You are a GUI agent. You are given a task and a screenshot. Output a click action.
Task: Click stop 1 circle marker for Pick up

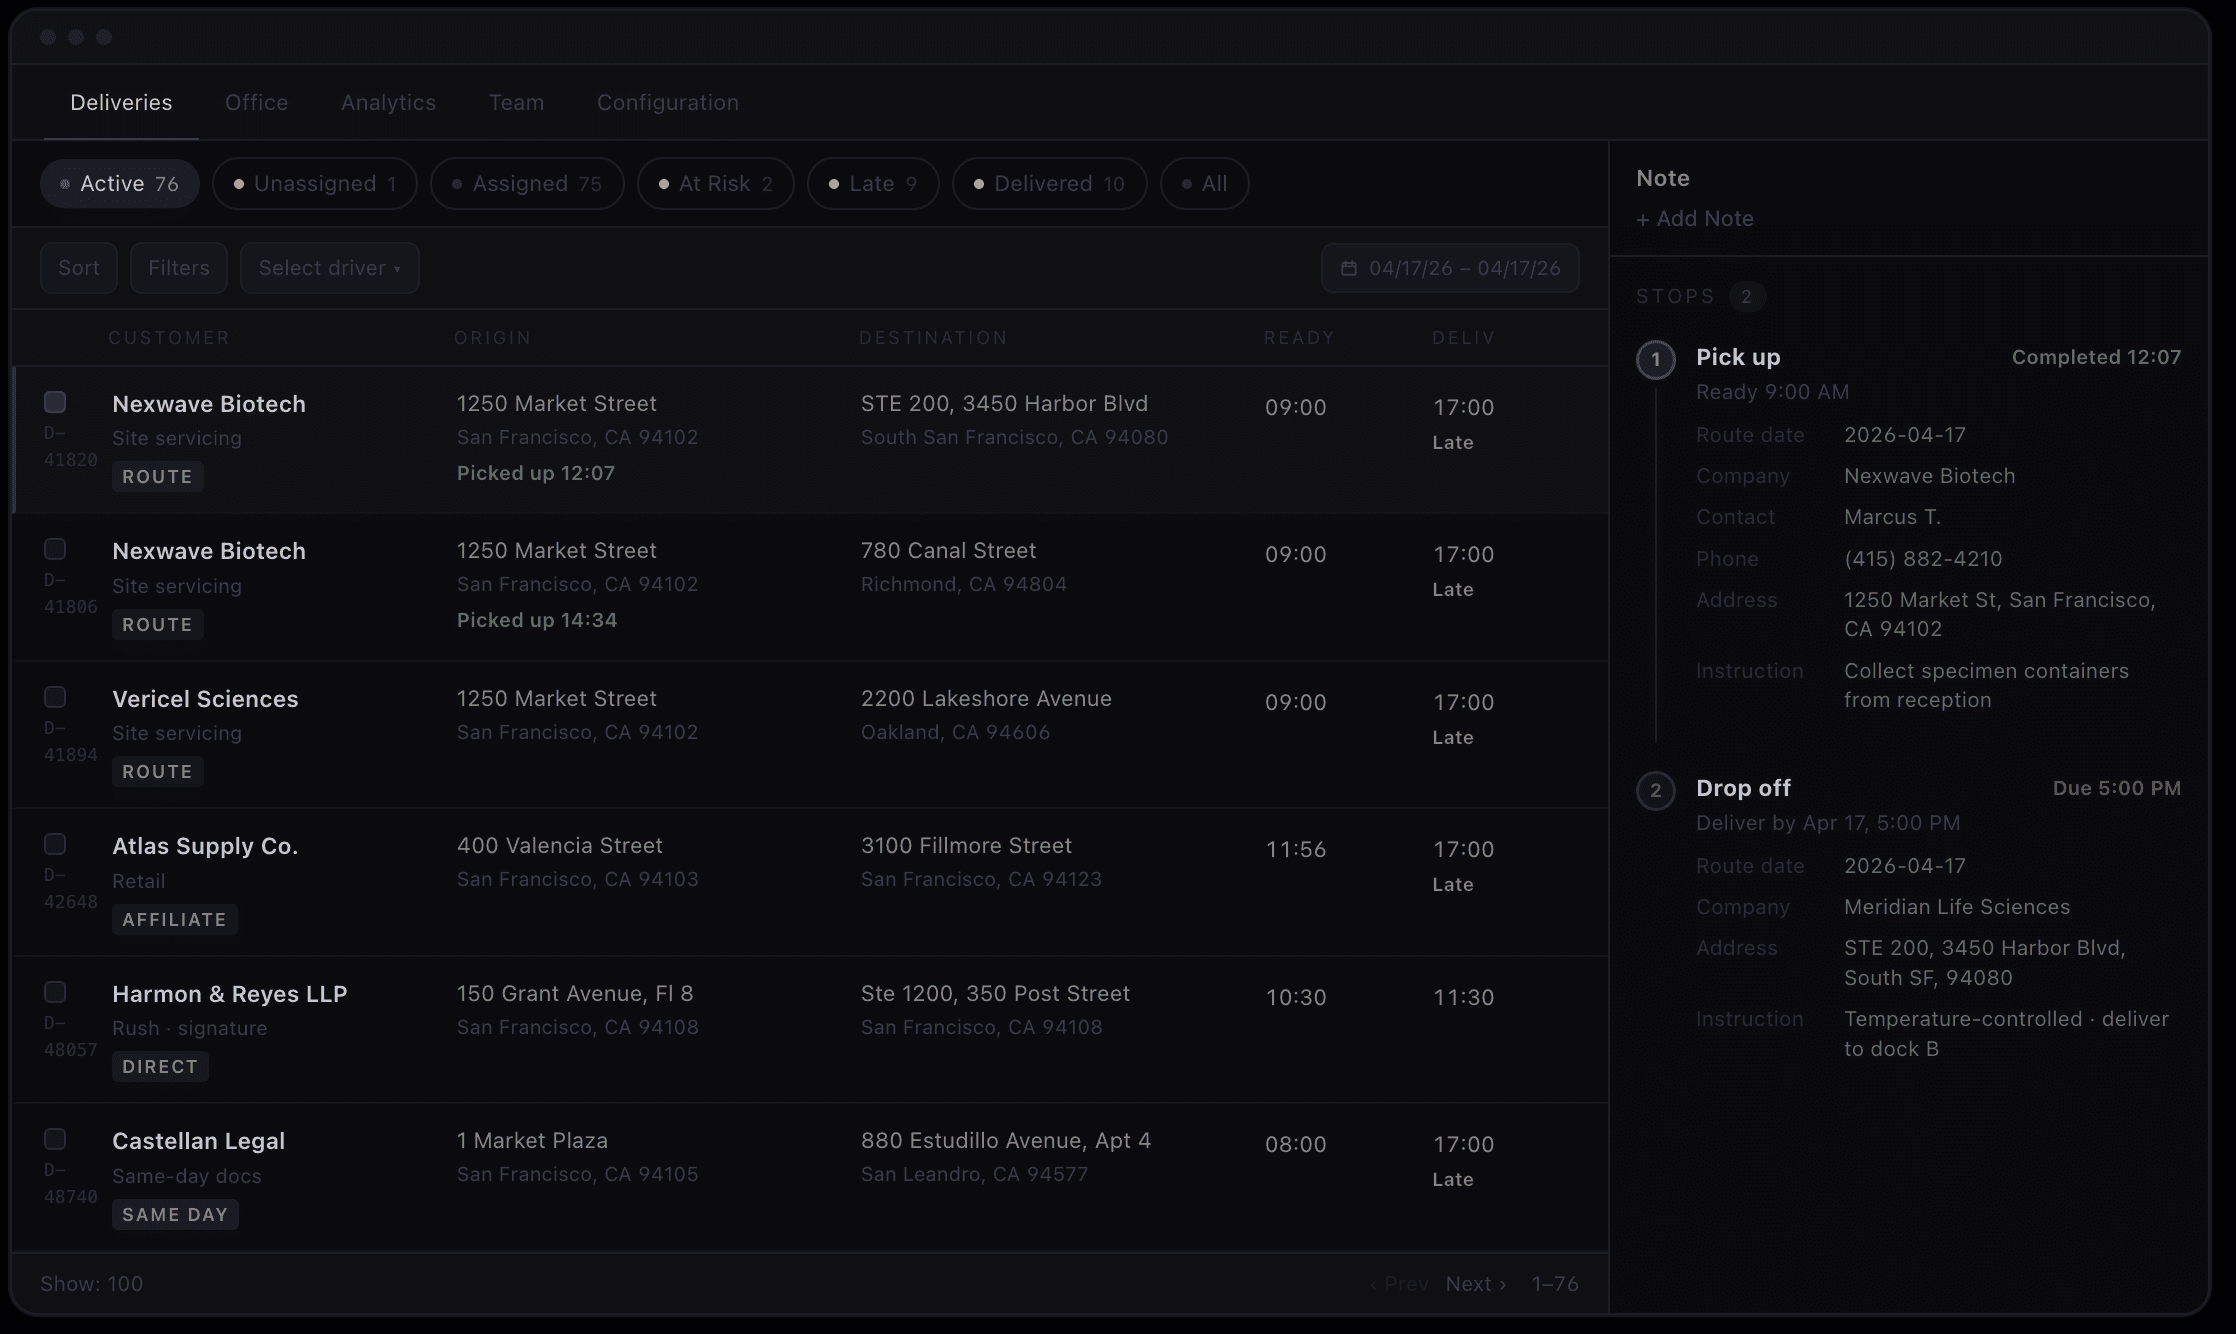pyautogui.click(x=1655, y=359)
